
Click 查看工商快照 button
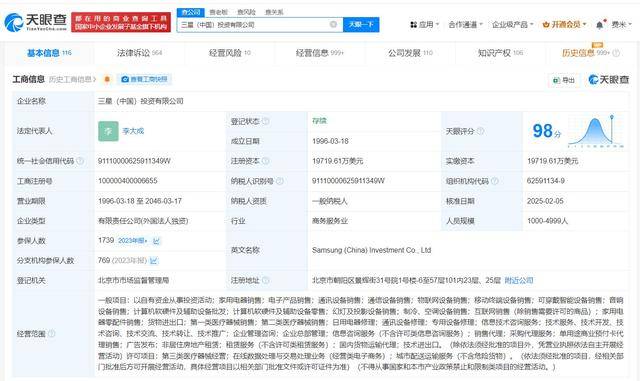tap(145, 79)
